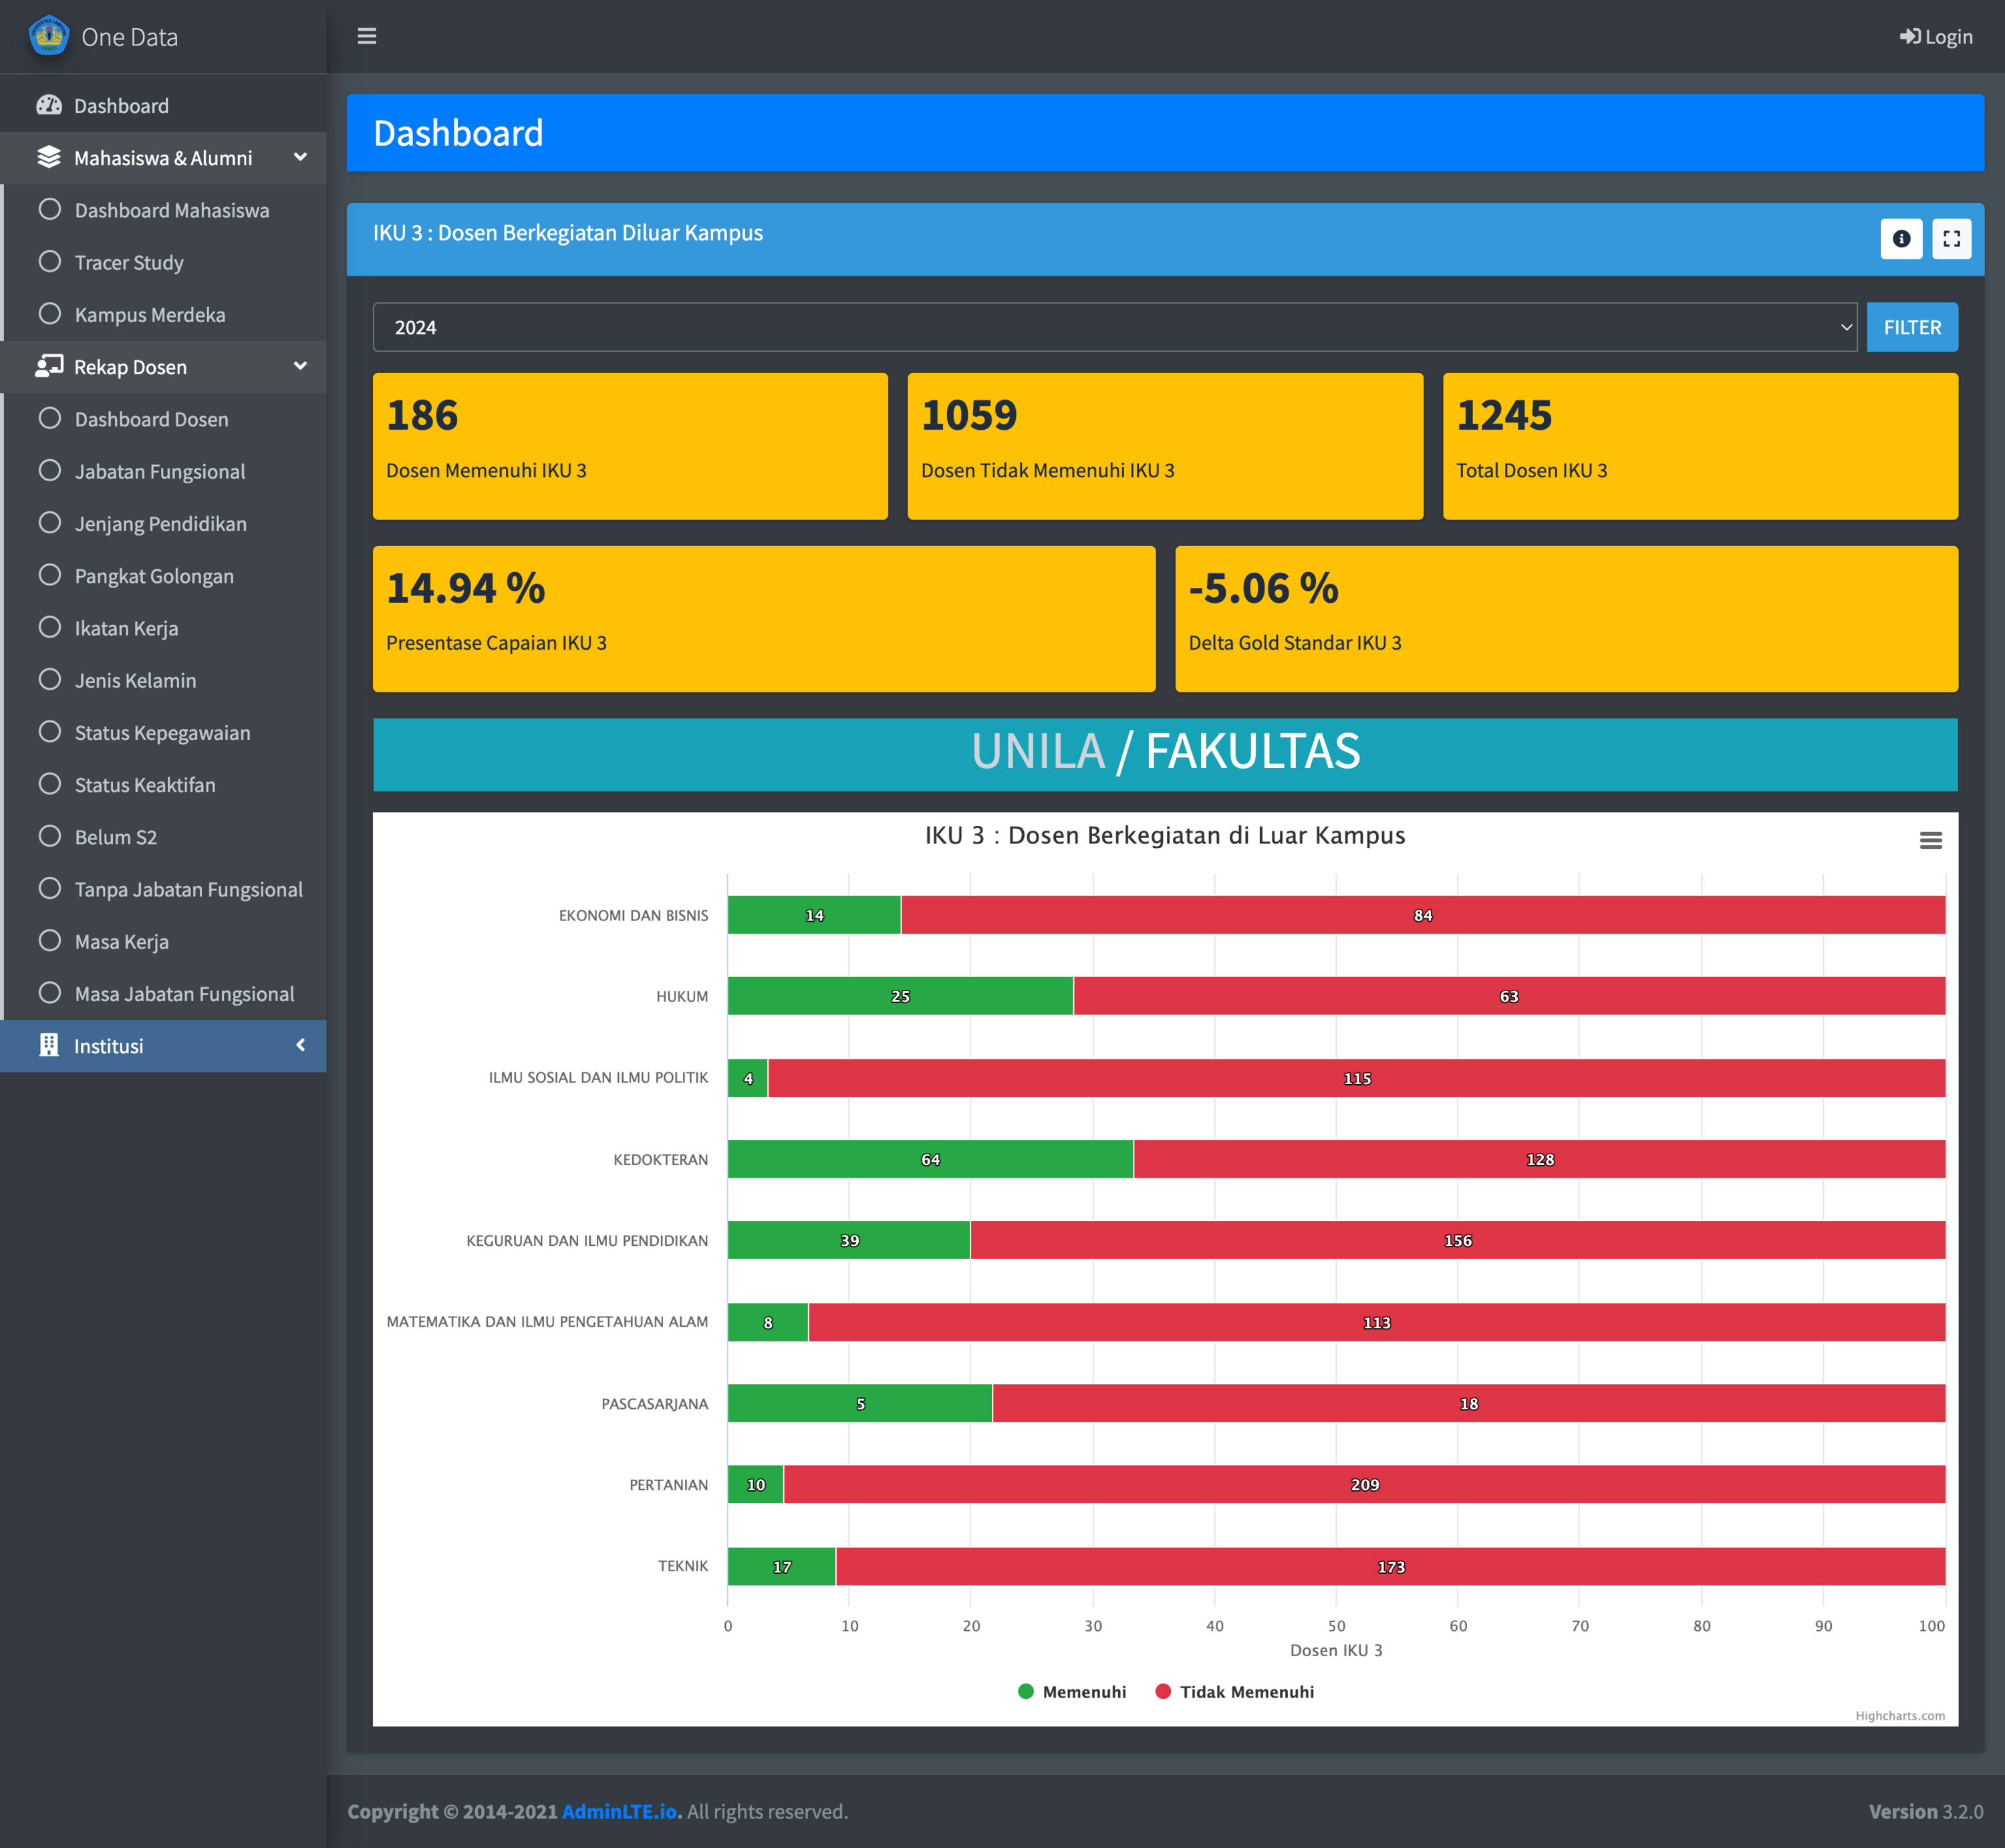Maximize the IKU 3 card
This screenshot has height=1848, width=2005.
pyautogui.click(x=1951, y=239)
